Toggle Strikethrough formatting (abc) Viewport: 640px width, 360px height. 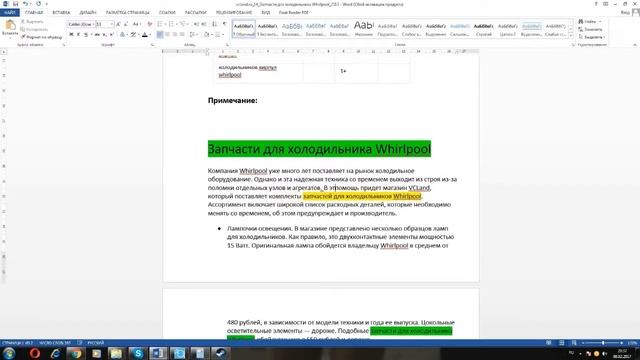(97, 35)
